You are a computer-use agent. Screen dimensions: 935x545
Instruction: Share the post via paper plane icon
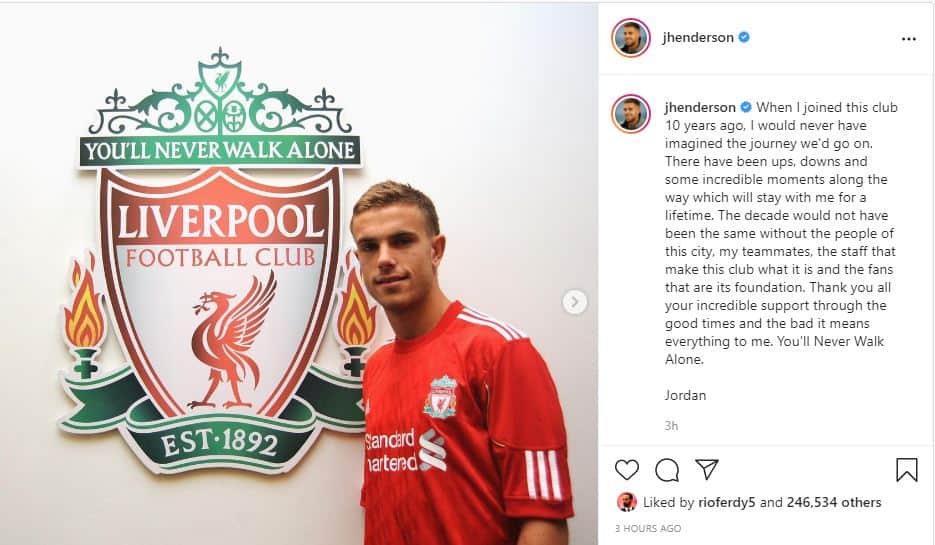(x=707, y=469)
